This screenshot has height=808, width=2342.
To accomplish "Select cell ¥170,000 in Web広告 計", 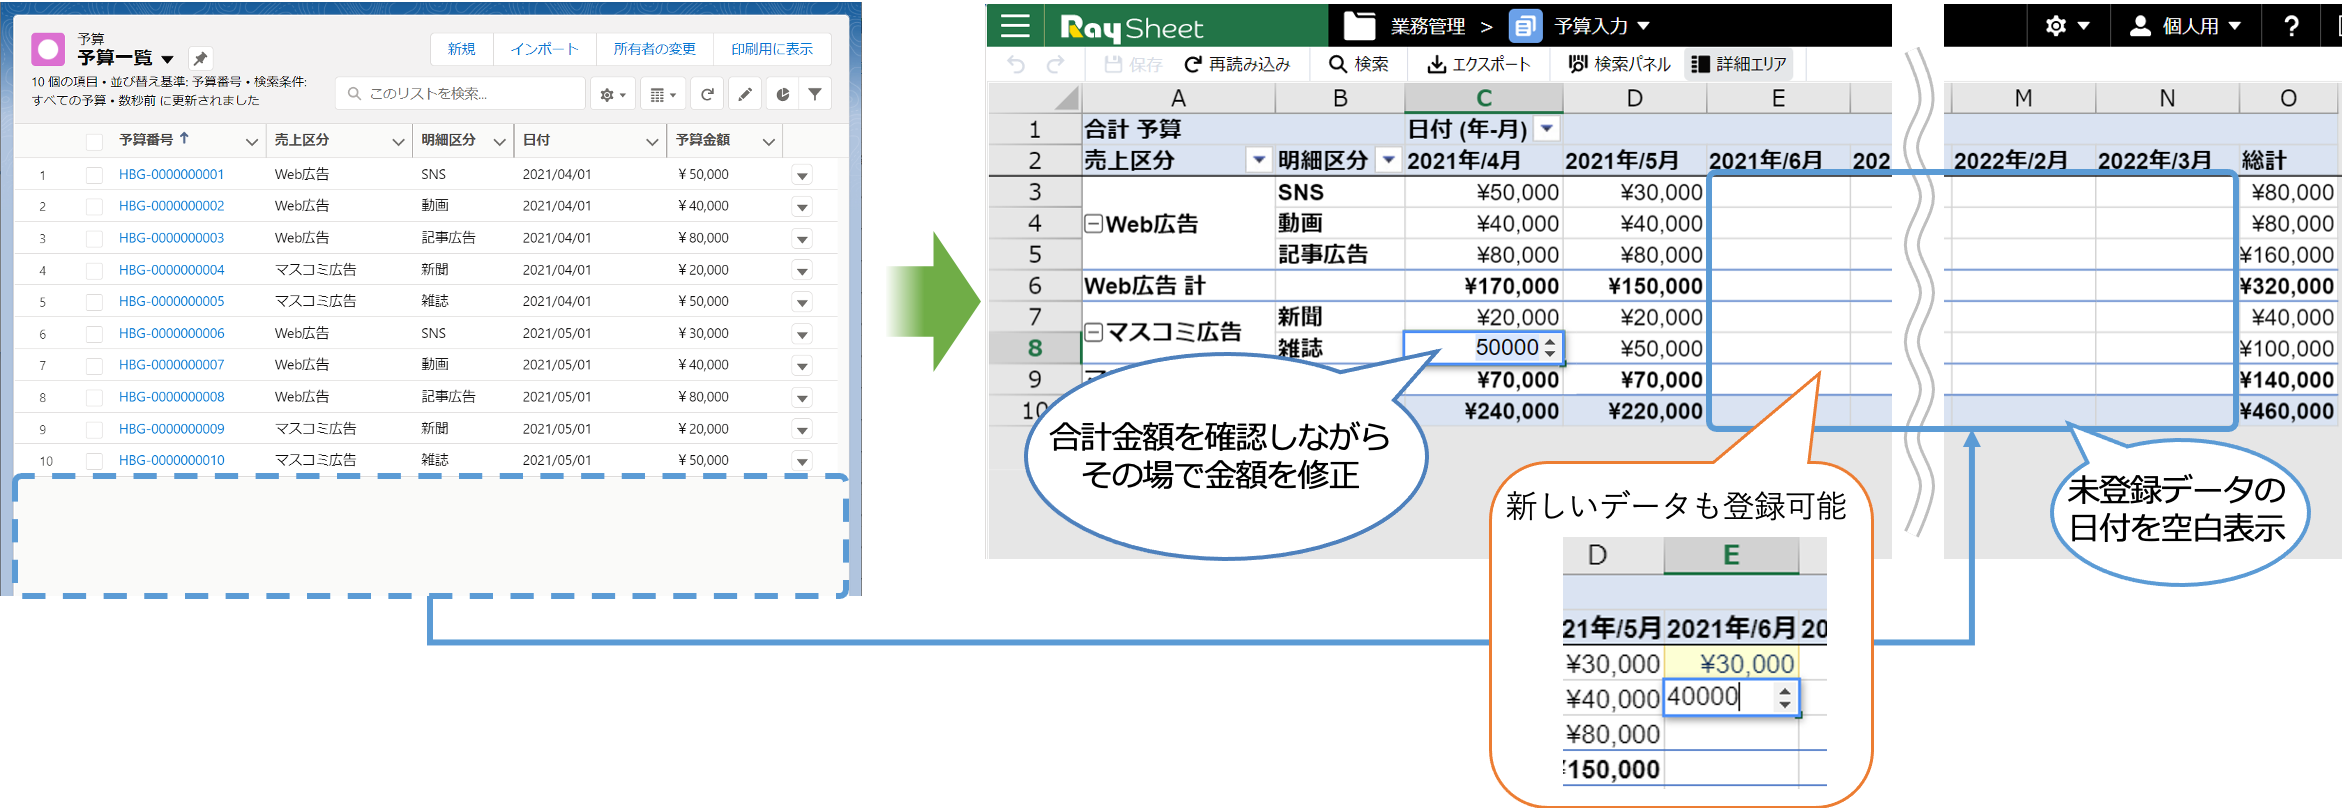I will click(x=1484, y=286).
